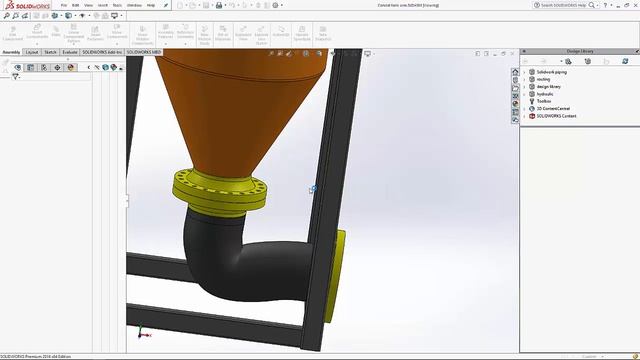The height and width of the screenshot is (360, 640).
Task: Open the PropertyManager tab icon
Action: (31, 68)
